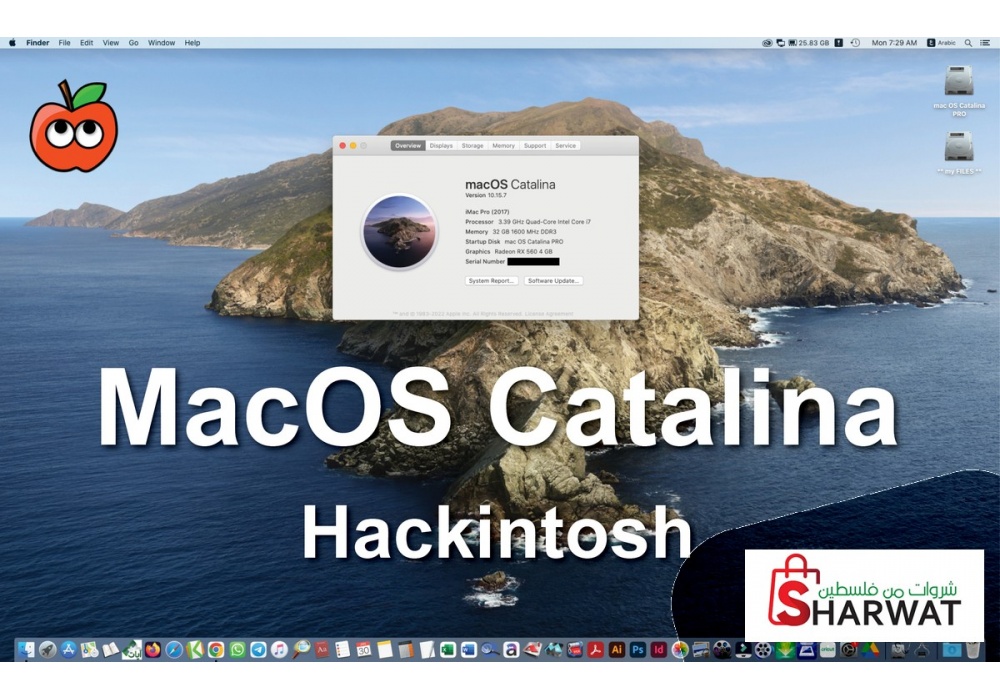Screen dimensions: 1000x700
Task: Launch Telegram from the dock
Action: [258, 650]
